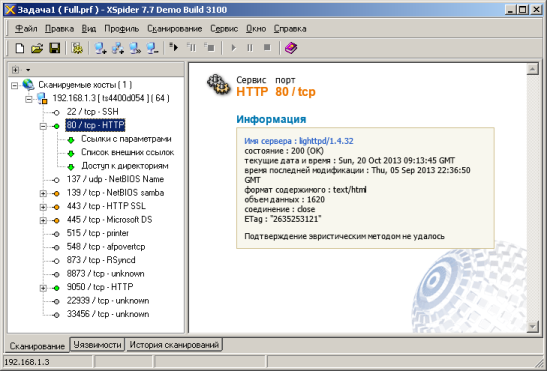Open the Справка menu
The width and height of the screenshot is (547, 371).
point(290,29)
